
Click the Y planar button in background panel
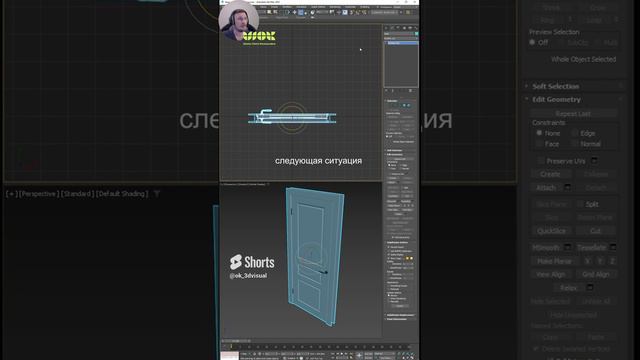click(x=600, y=261)
